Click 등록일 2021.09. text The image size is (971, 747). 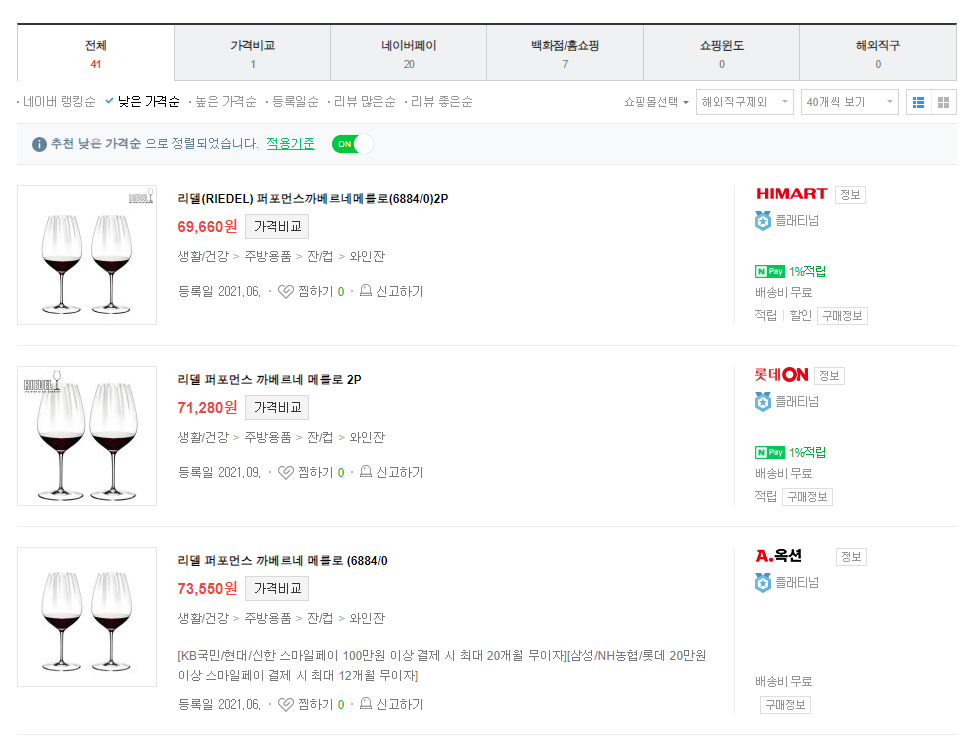coord(219,473)
